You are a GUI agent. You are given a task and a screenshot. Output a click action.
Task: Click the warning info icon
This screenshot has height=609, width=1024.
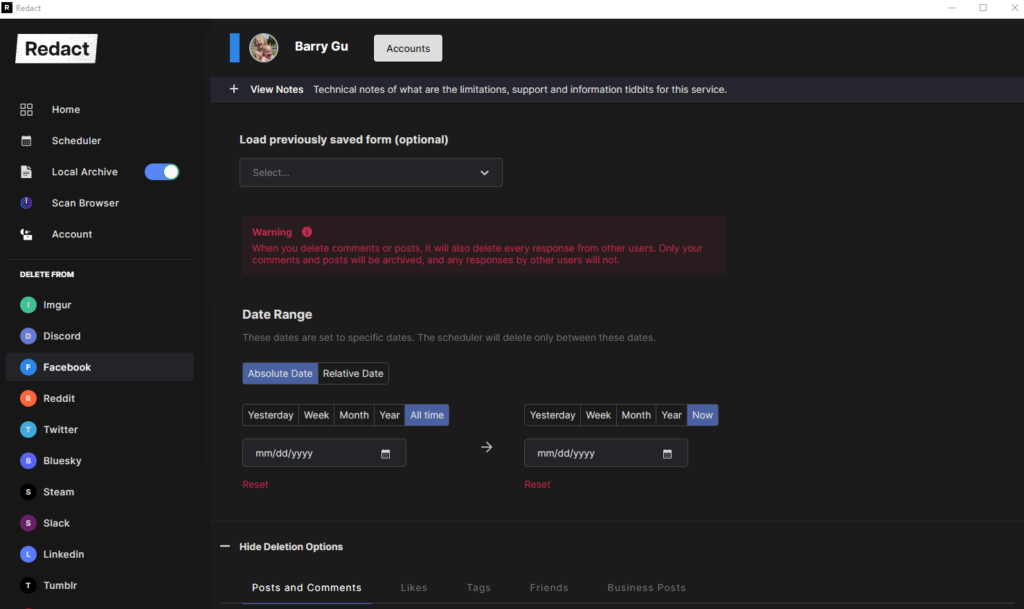[307, 232]
